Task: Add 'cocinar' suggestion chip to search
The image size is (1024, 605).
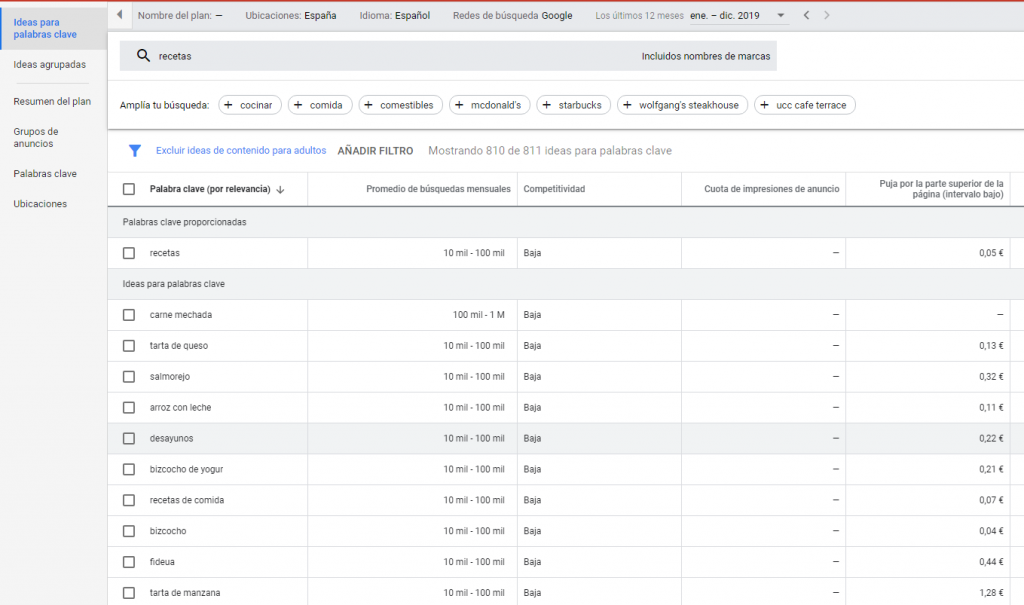Action: point(250,105)
